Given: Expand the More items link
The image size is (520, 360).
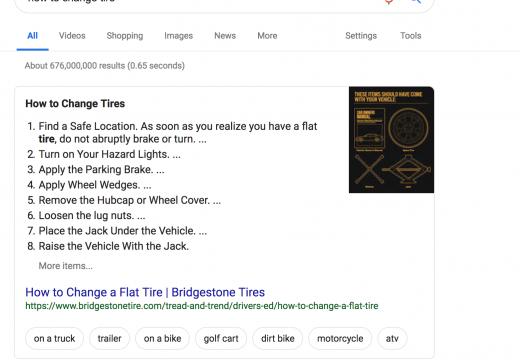Looking at the screenshot, I should tap(66, 266).
